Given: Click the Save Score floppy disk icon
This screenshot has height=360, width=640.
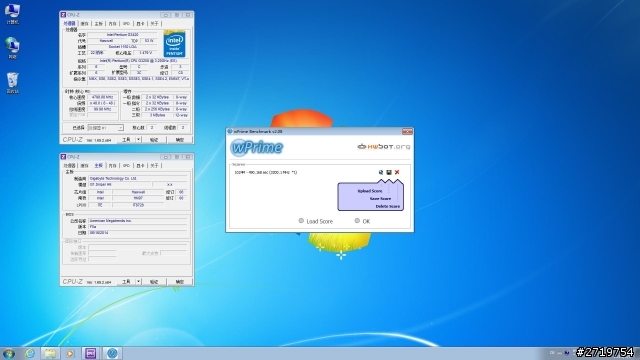Looking at the screenshot, I should [389, 172].
